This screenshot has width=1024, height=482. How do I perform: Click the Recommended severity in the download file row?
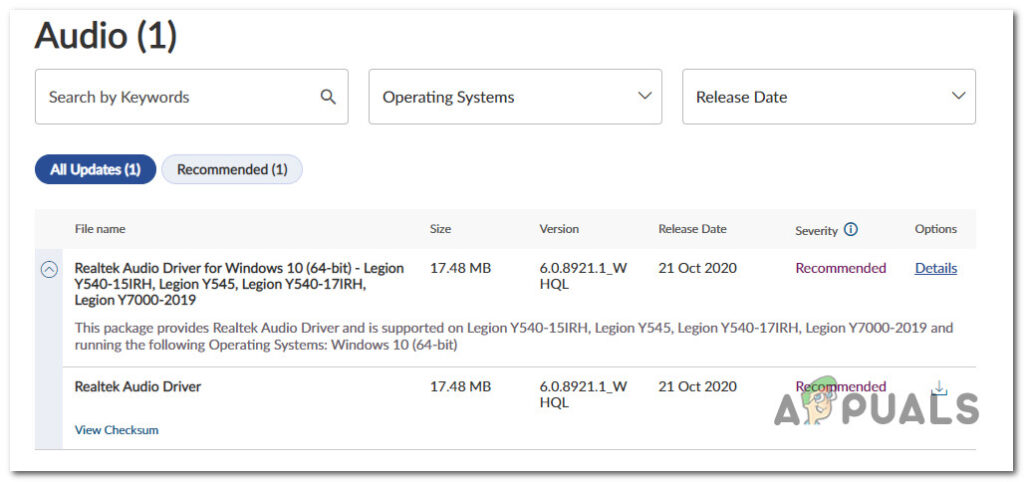(840, 386)
